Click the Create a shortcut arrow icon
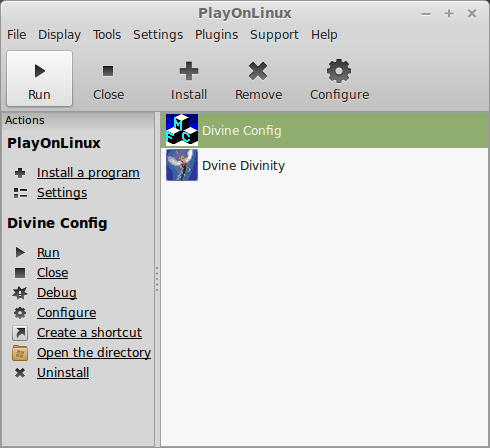This screenshot has height=448, width=490. point(20,333)
